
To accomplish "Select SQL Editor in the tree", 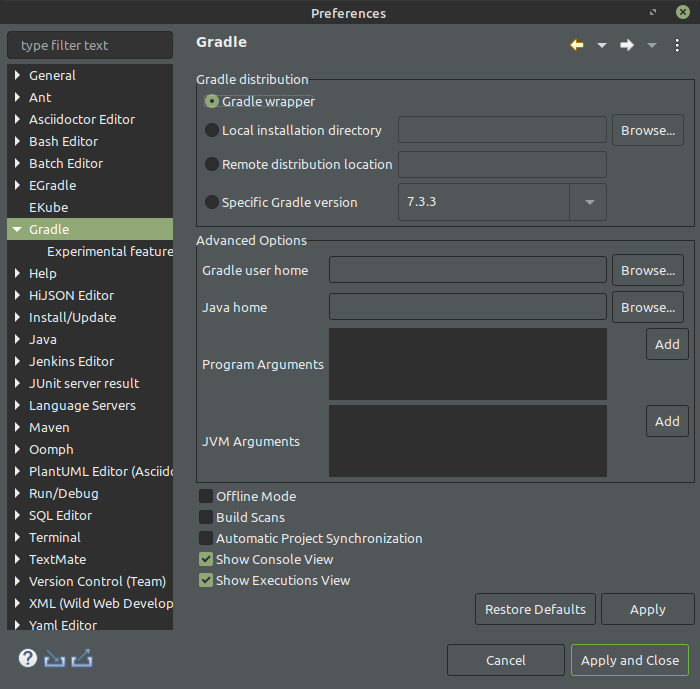I will tap(60, 515).
